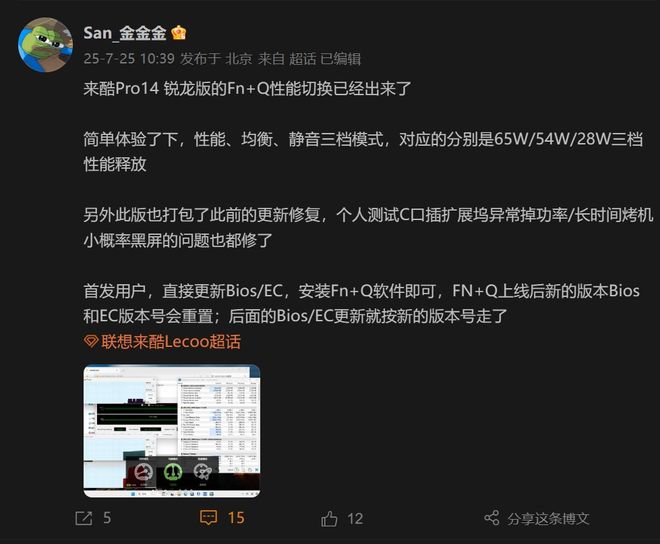
Task: Click the red-tinted gauge icon in thumbnail
Action: pos(143,472)
